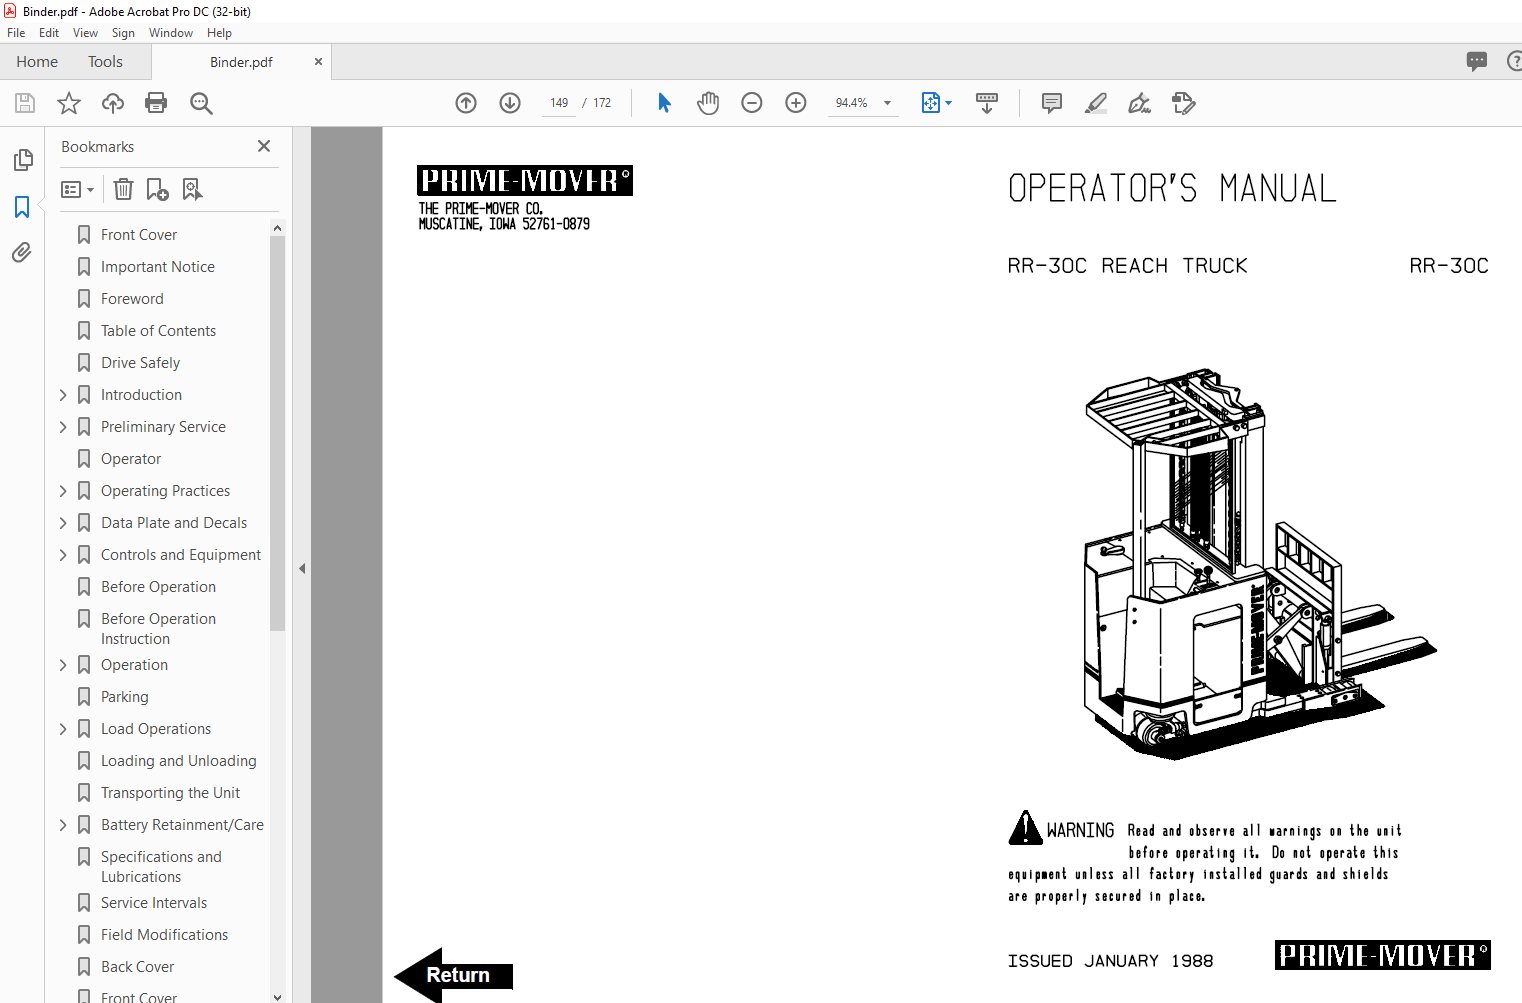
Task: Add a new bookmark icon
Action: point(158,189)
